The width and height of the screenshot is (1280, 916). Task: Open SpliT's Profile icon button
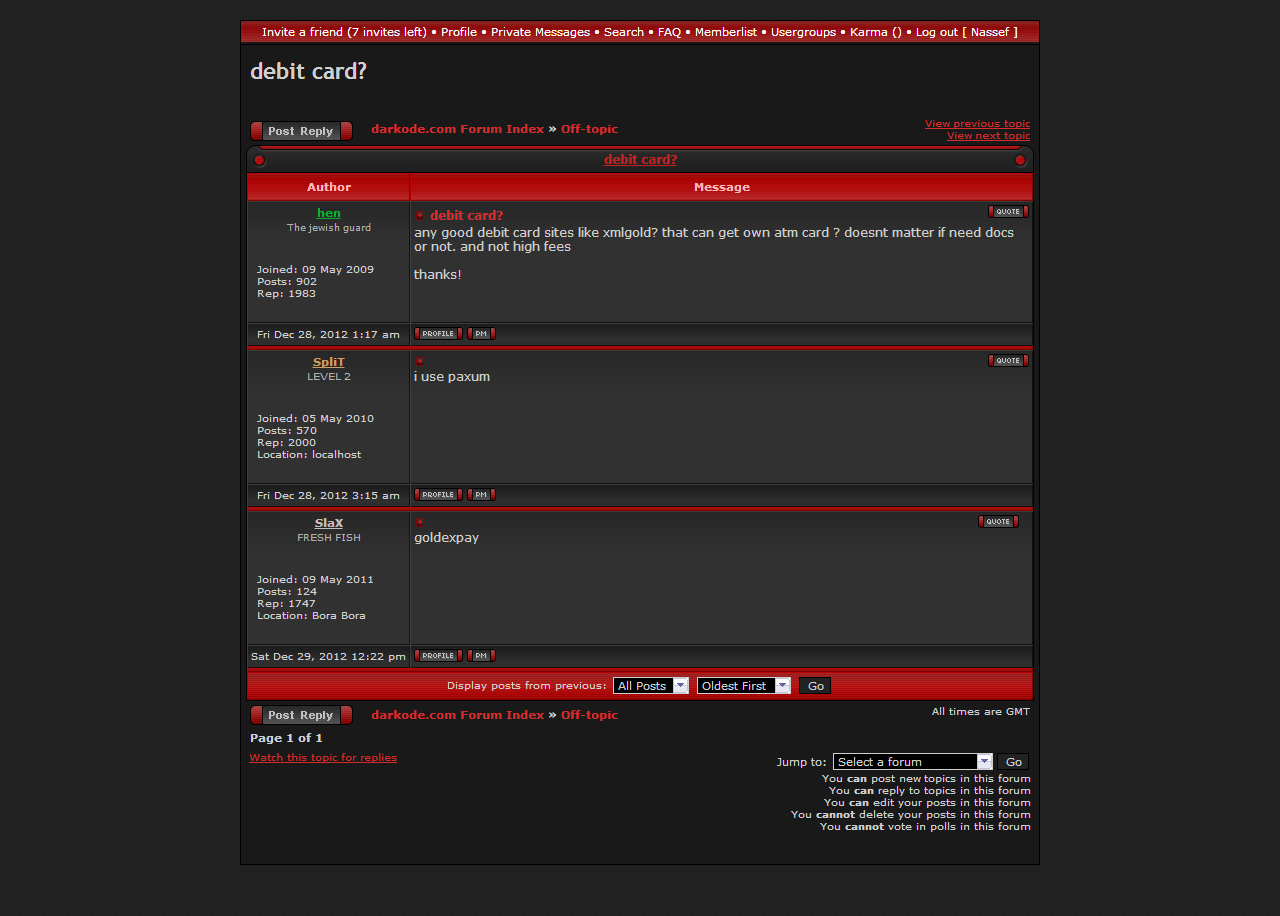pos(438,495)
